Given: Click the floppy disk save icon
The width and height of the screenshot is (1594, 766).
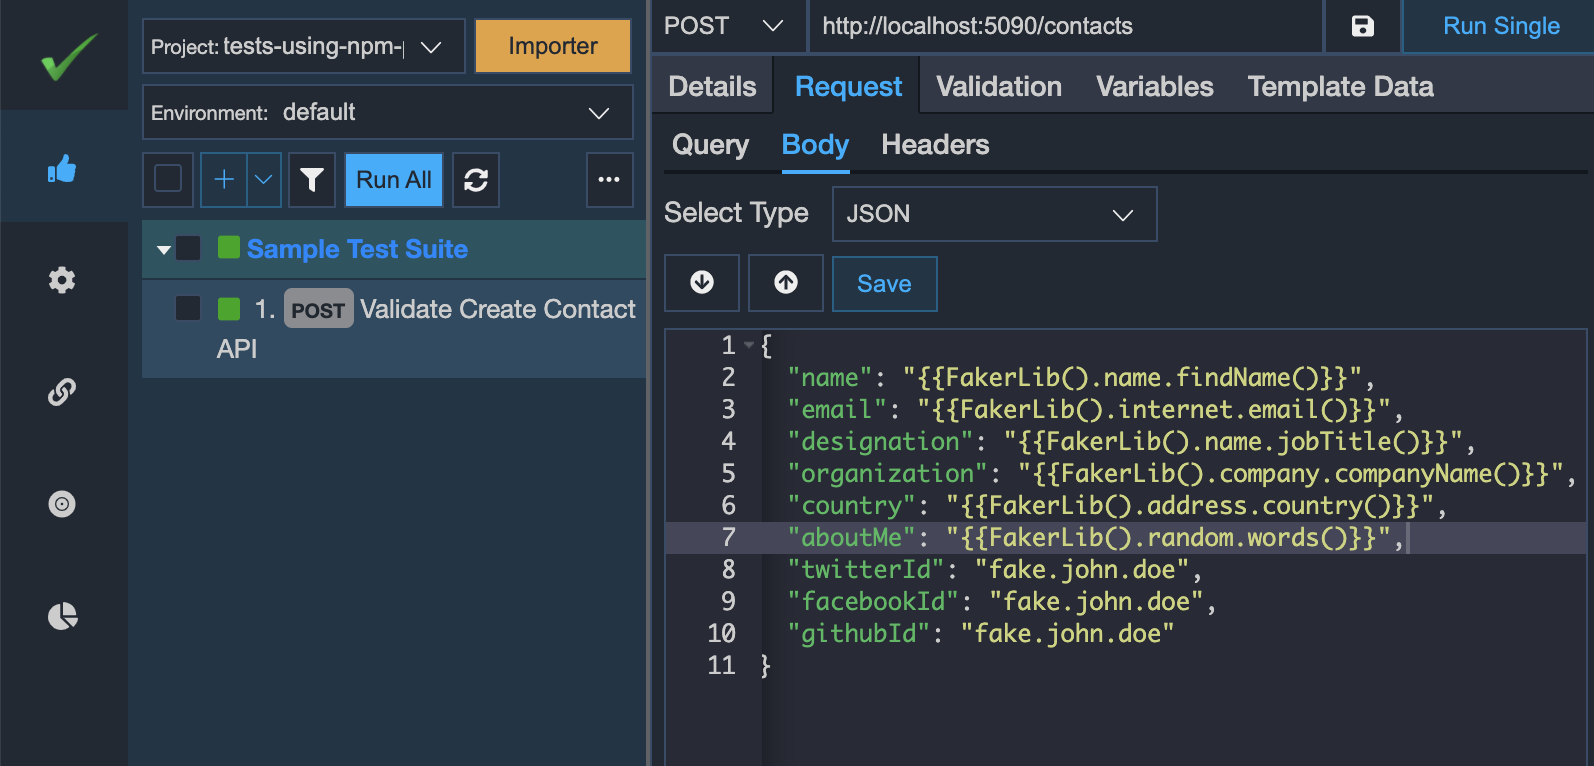Looking at the screenshot, I should tap(1363, 26).
